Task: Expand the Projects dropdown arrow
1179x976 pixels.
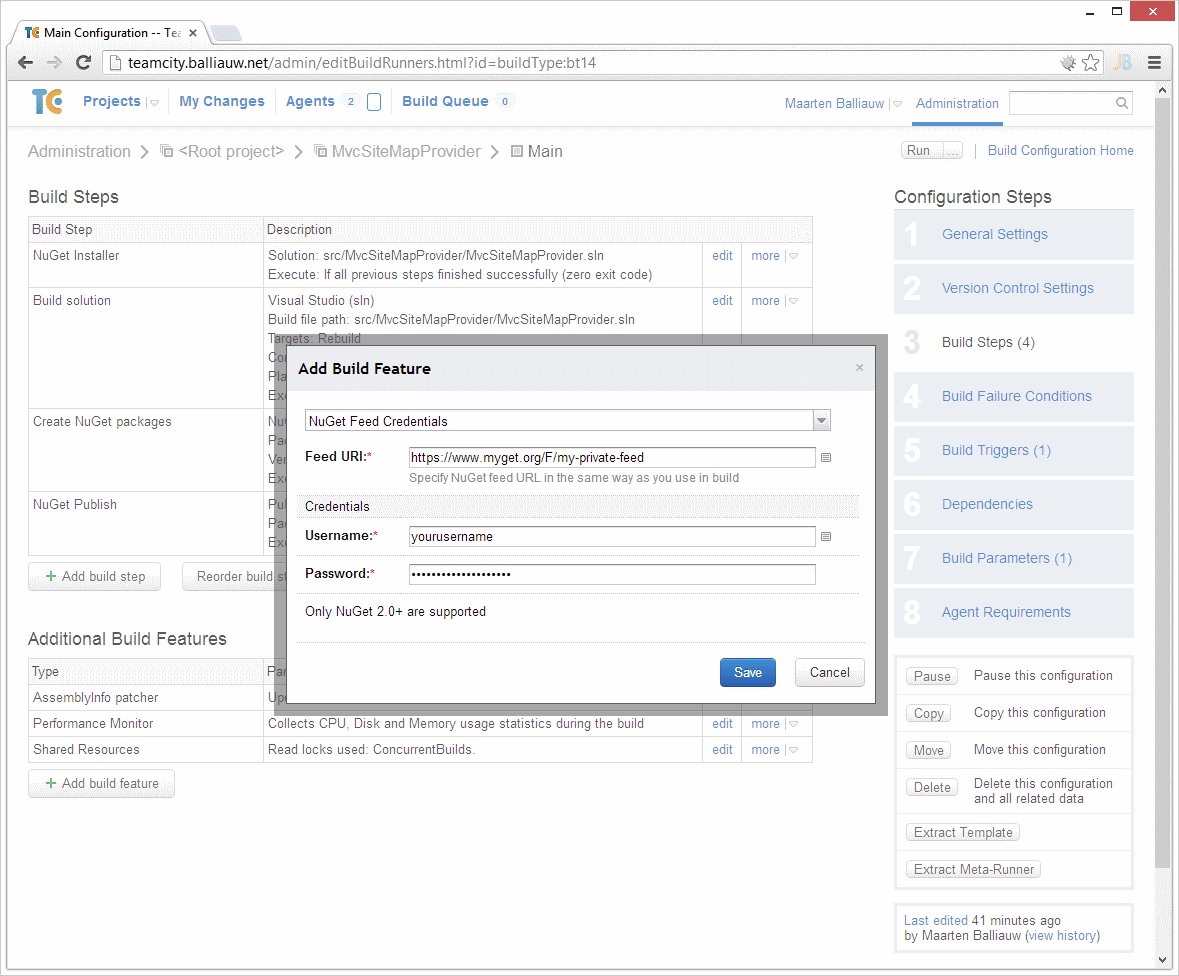Action: coord(154,103)
